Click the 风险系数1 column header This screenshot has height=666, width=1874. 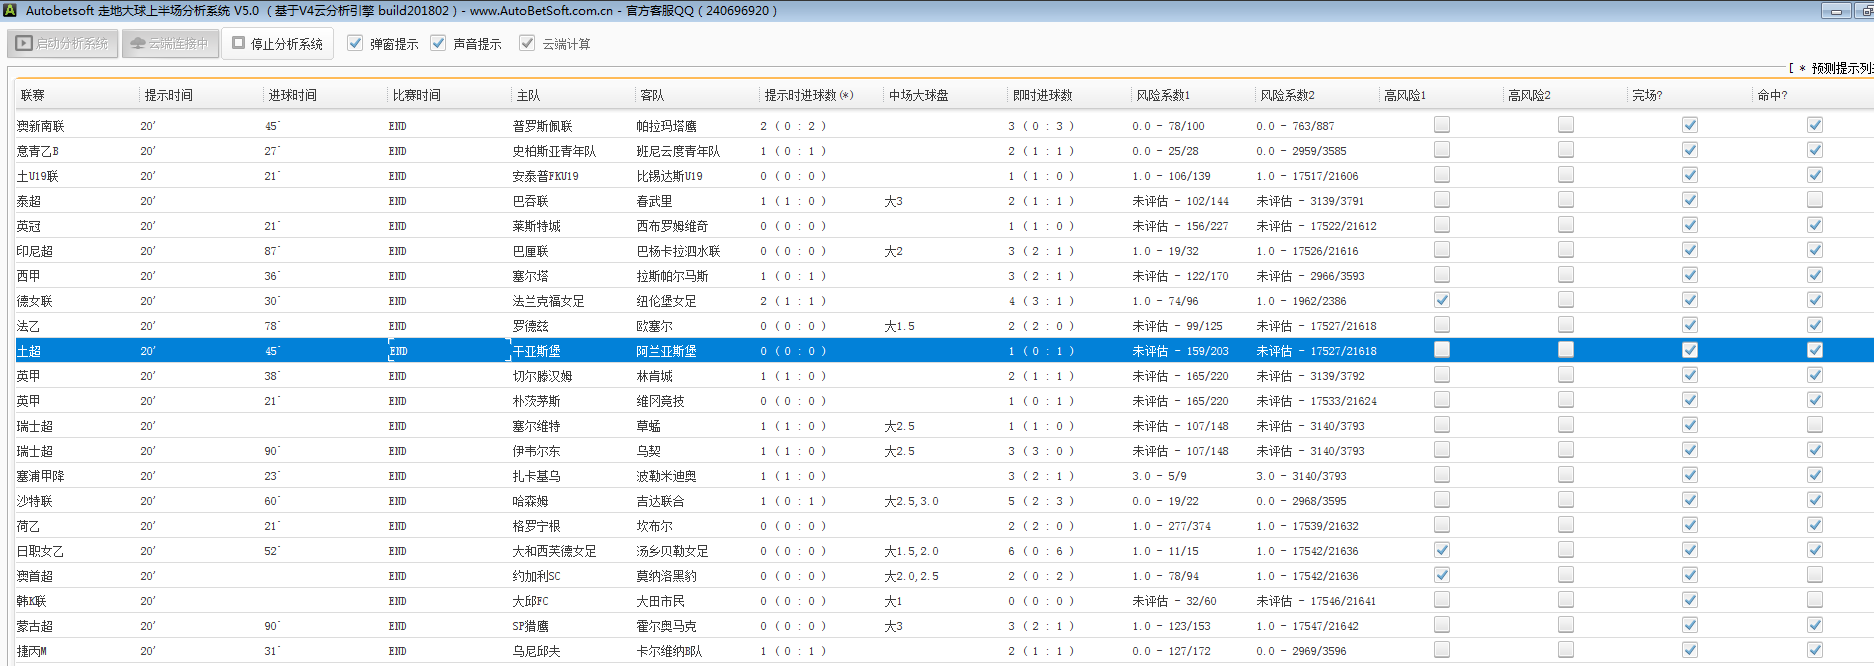coord(1163,95)
